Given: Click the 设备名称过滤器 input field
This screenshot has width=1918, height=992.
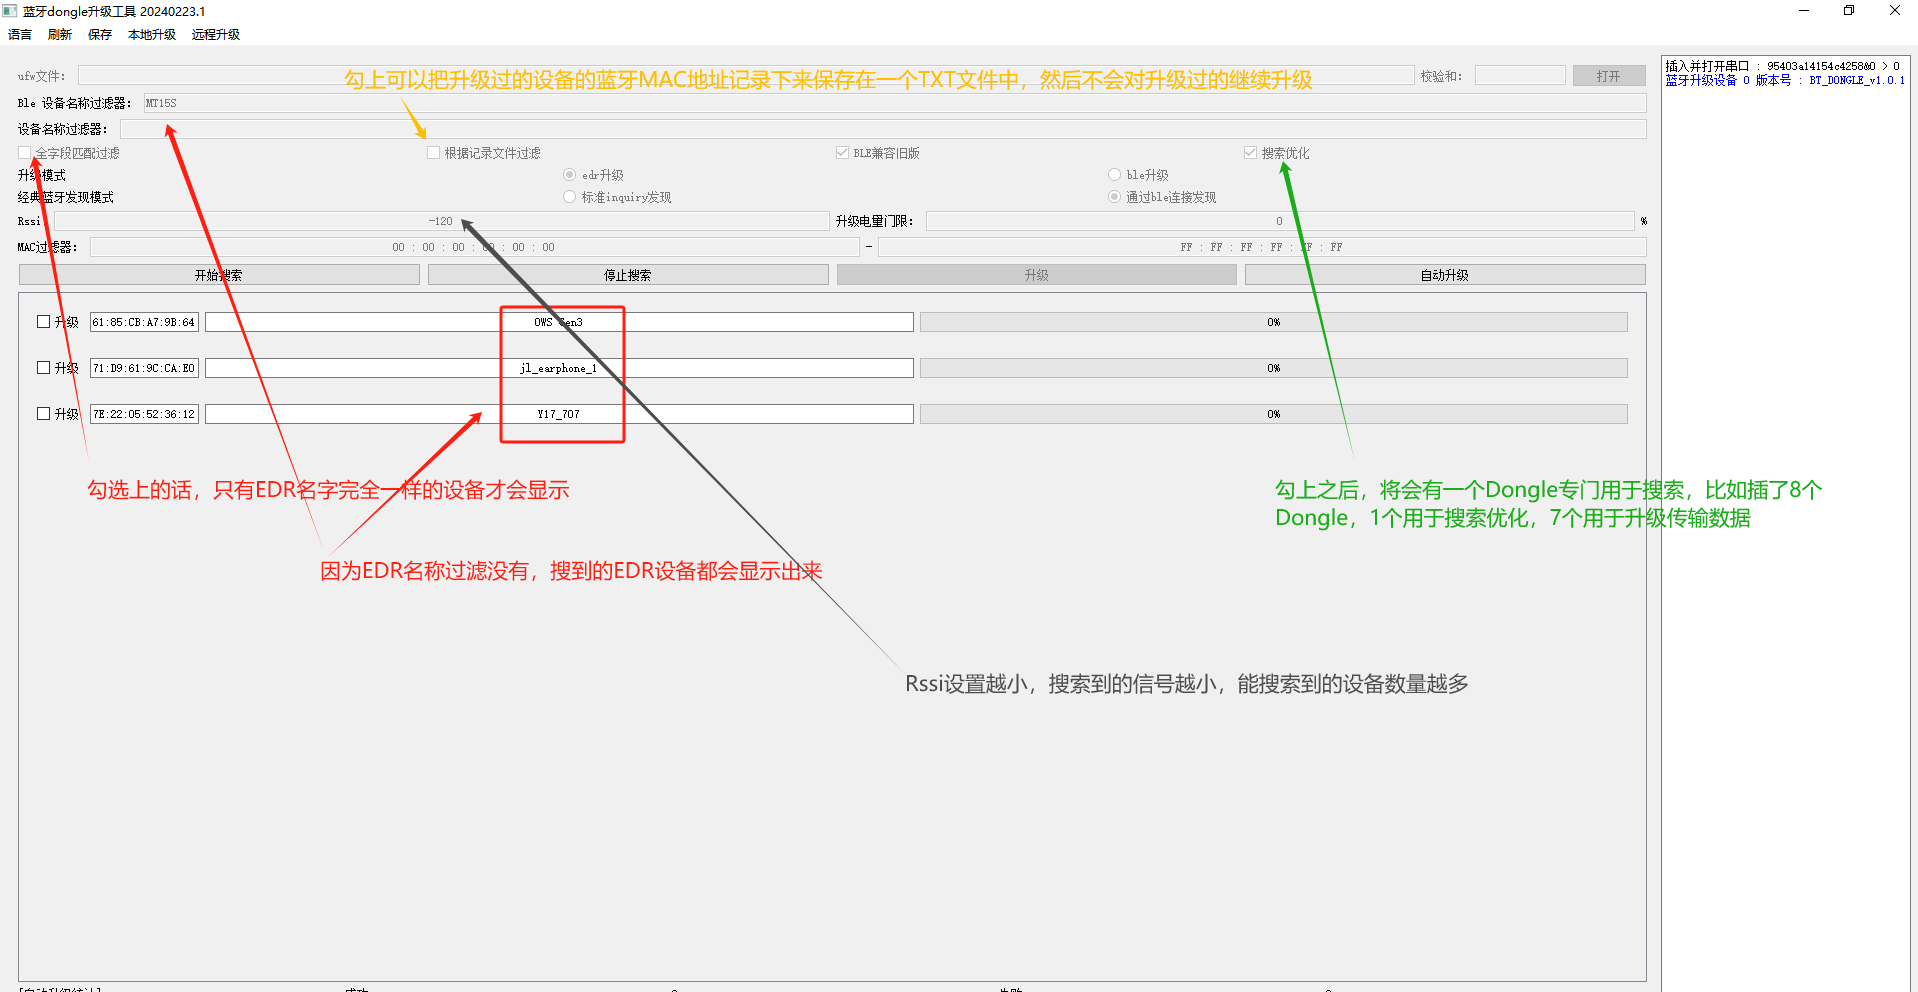Looking at the screenshot, I should coord(883,129).
